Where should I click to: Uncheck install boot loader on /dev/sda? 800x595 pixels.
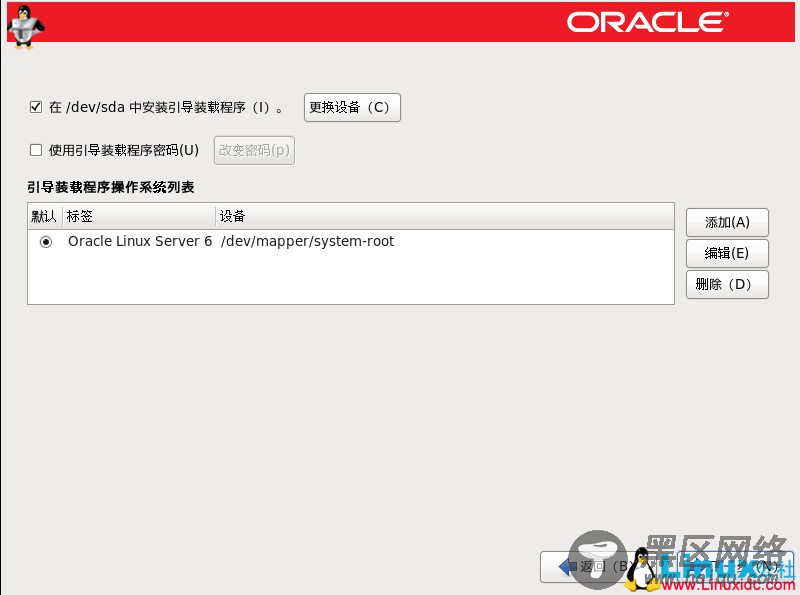pos(36,107)
